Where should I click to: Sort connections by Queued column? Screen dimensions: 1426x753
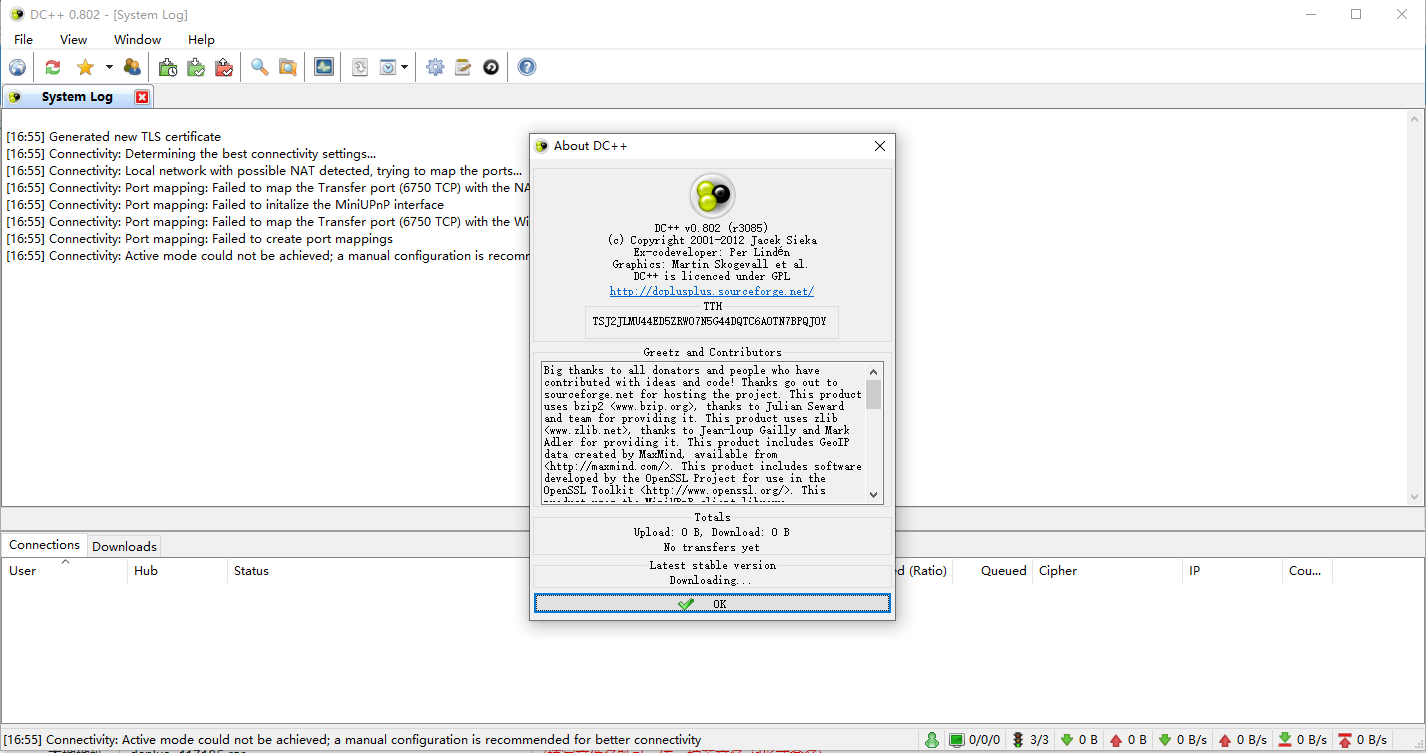[x=993, y=571]
